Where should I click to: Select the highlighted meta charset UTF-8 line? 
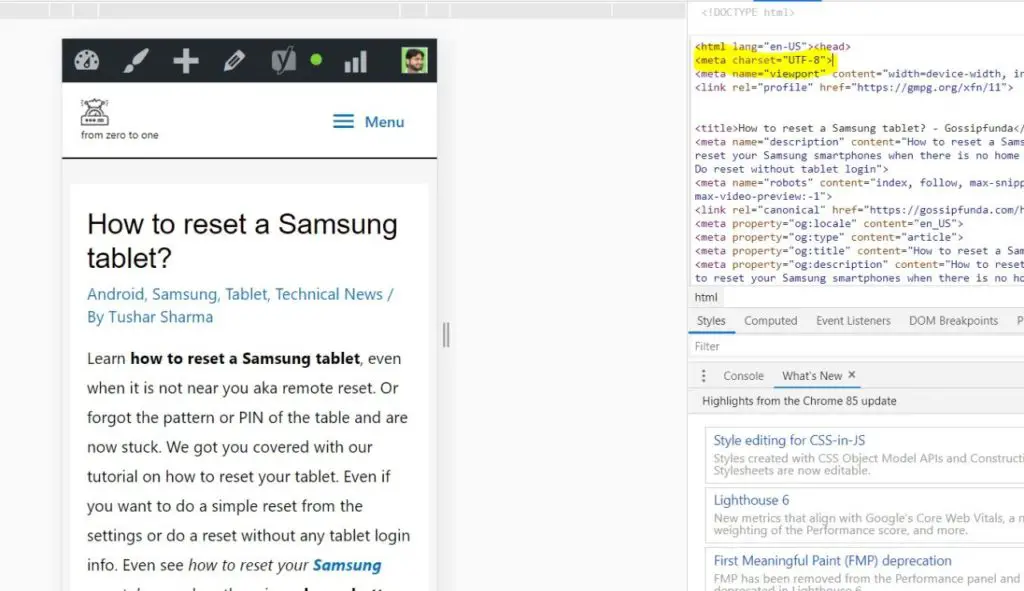[764, 60]
